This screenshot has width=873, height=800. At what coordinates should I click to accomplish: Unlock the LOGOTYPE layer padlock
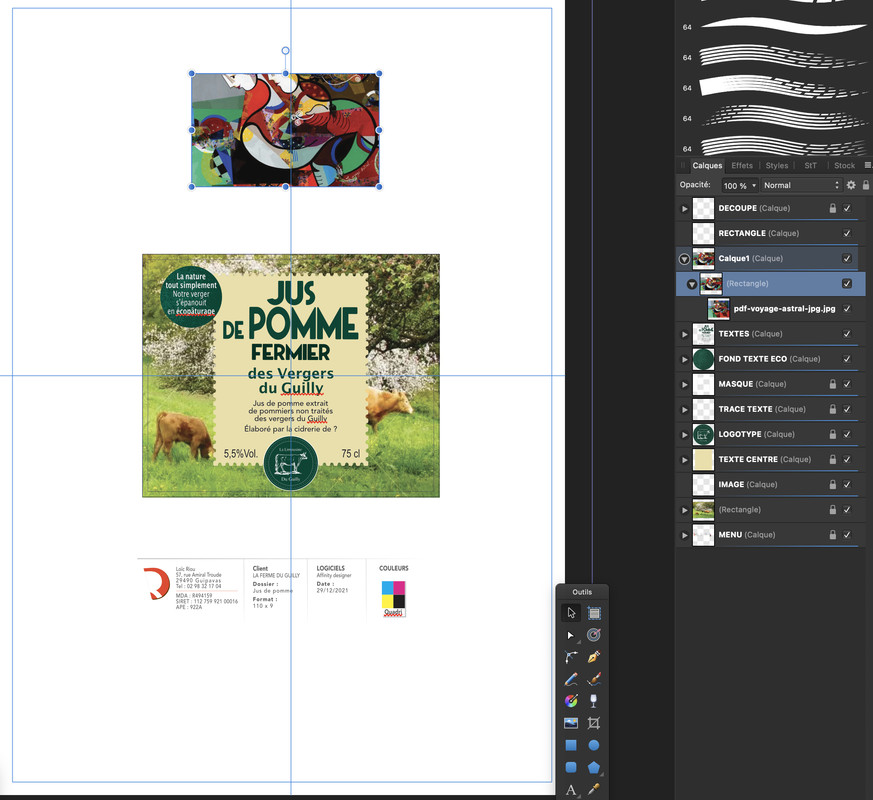click(x=832, y=434)
